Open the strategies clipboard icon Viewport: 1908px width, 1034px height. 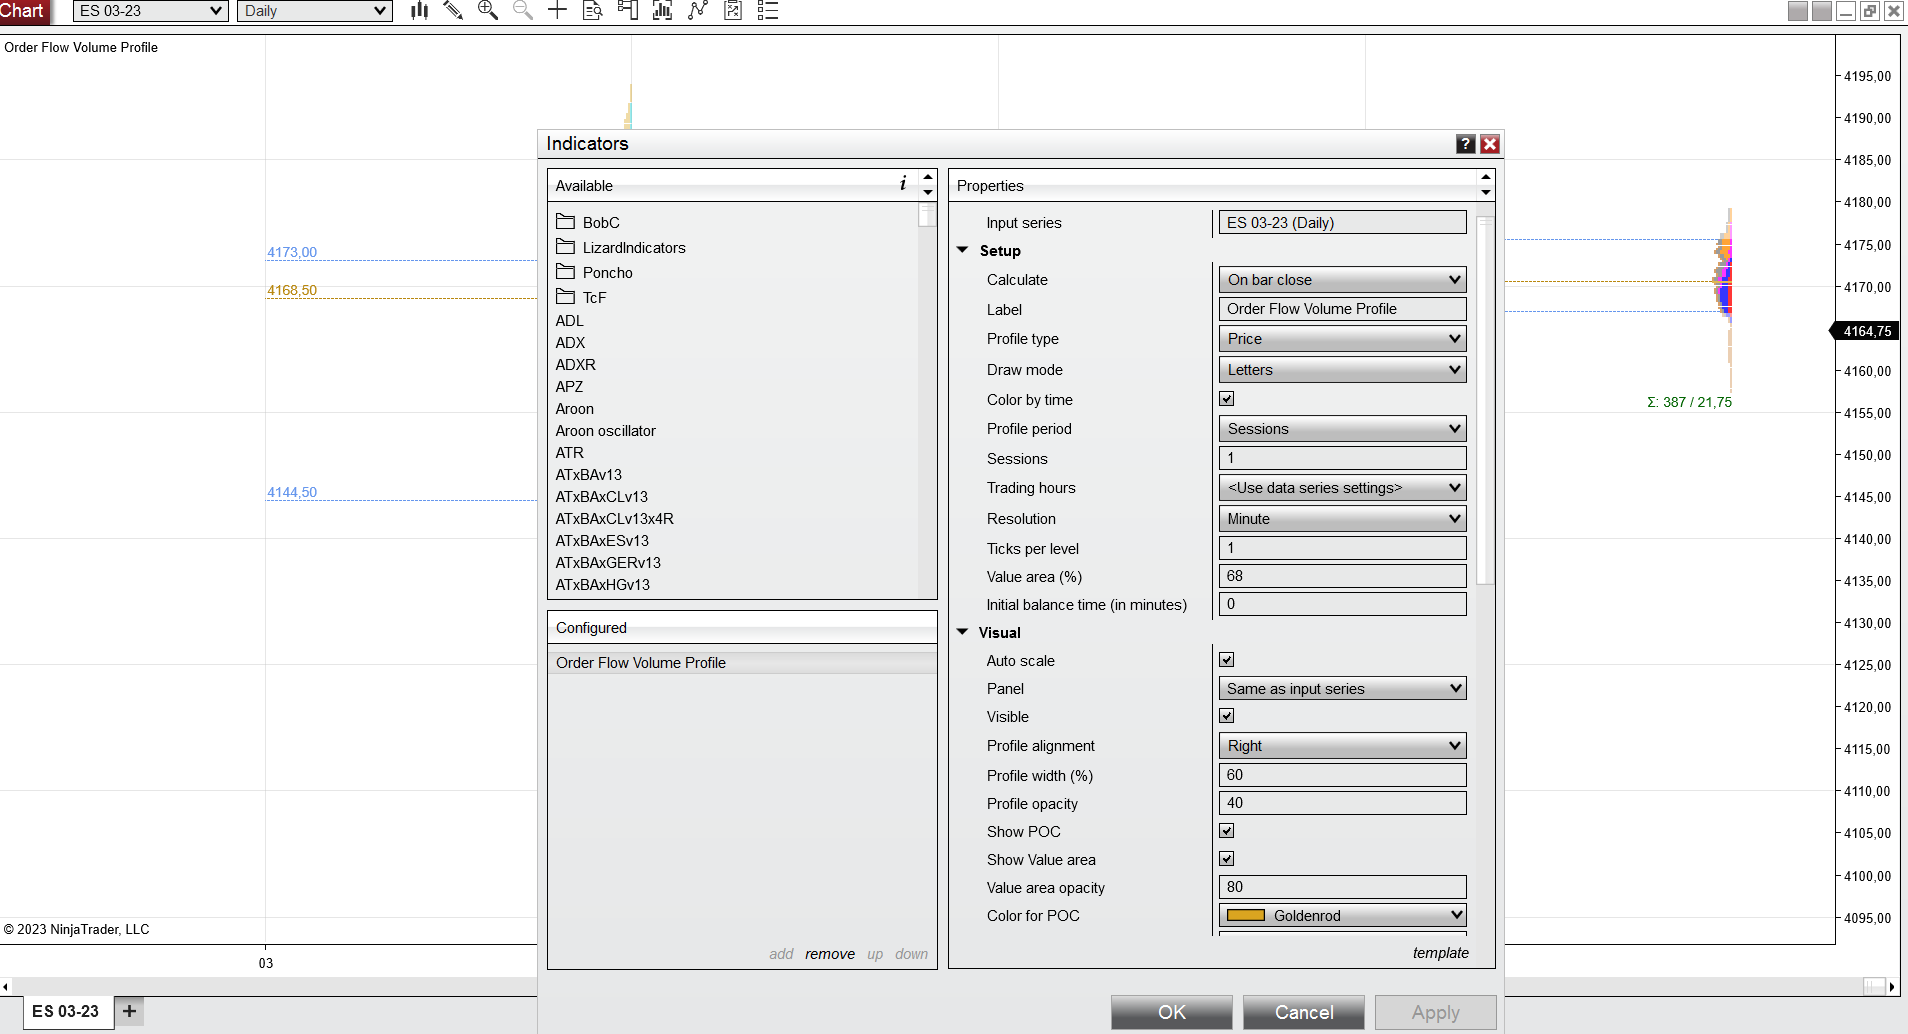[733, 11]
